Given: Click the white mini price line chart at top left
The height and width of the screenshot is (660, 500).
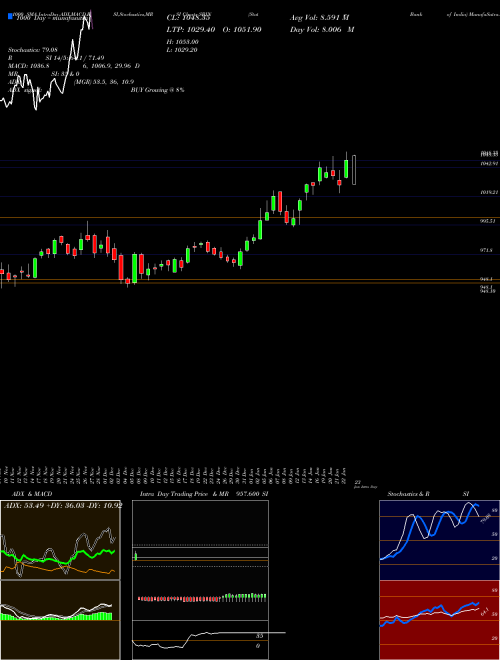Looking at the screenshot, I should pyautogui.click(x=46, y=61).
